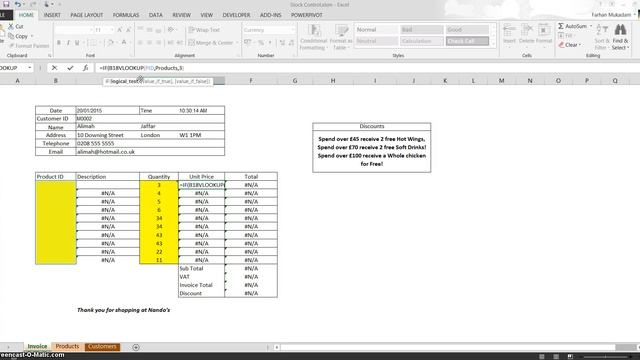Click the Delete cells icon
This screenshot has height=360, width=640.
coord(527,30)
